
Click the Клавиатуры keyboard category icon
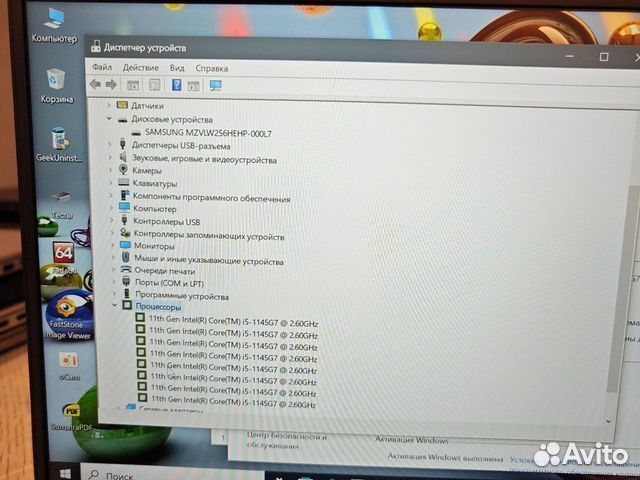tap(124, 182)
